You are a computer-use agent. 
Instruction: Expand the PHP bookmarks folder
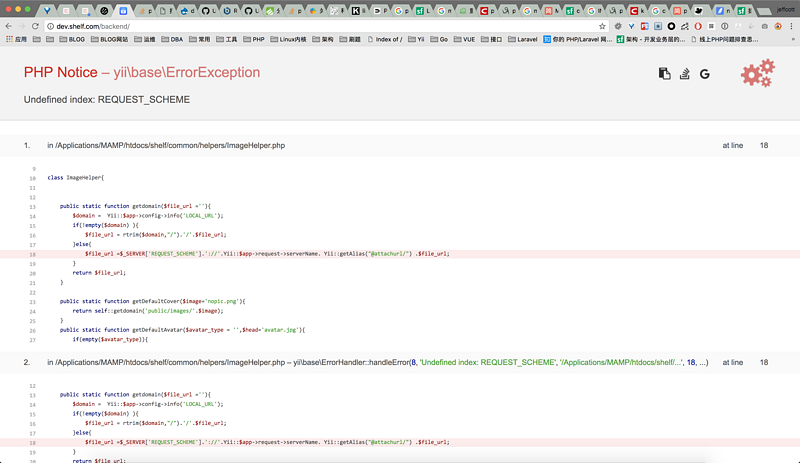253,40
